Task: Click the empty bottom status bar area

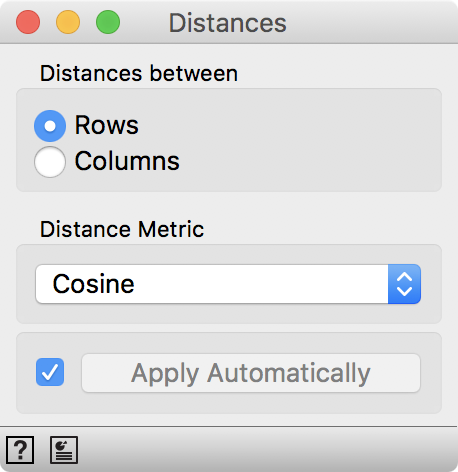Action: pos(267,450)
